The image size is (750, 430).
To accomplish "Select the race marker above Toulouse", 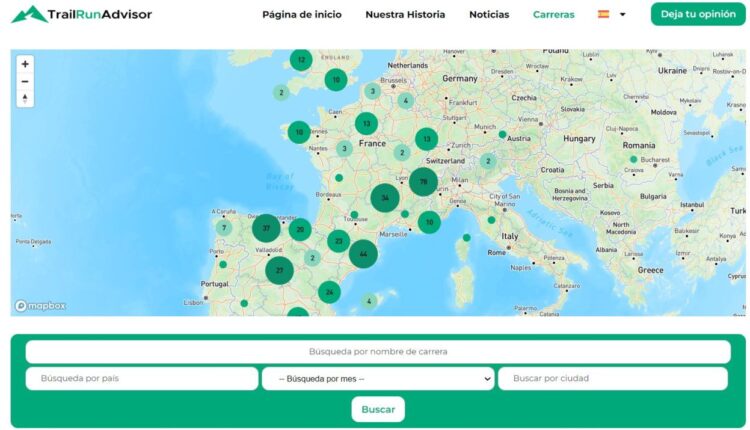I will [354, 215].
